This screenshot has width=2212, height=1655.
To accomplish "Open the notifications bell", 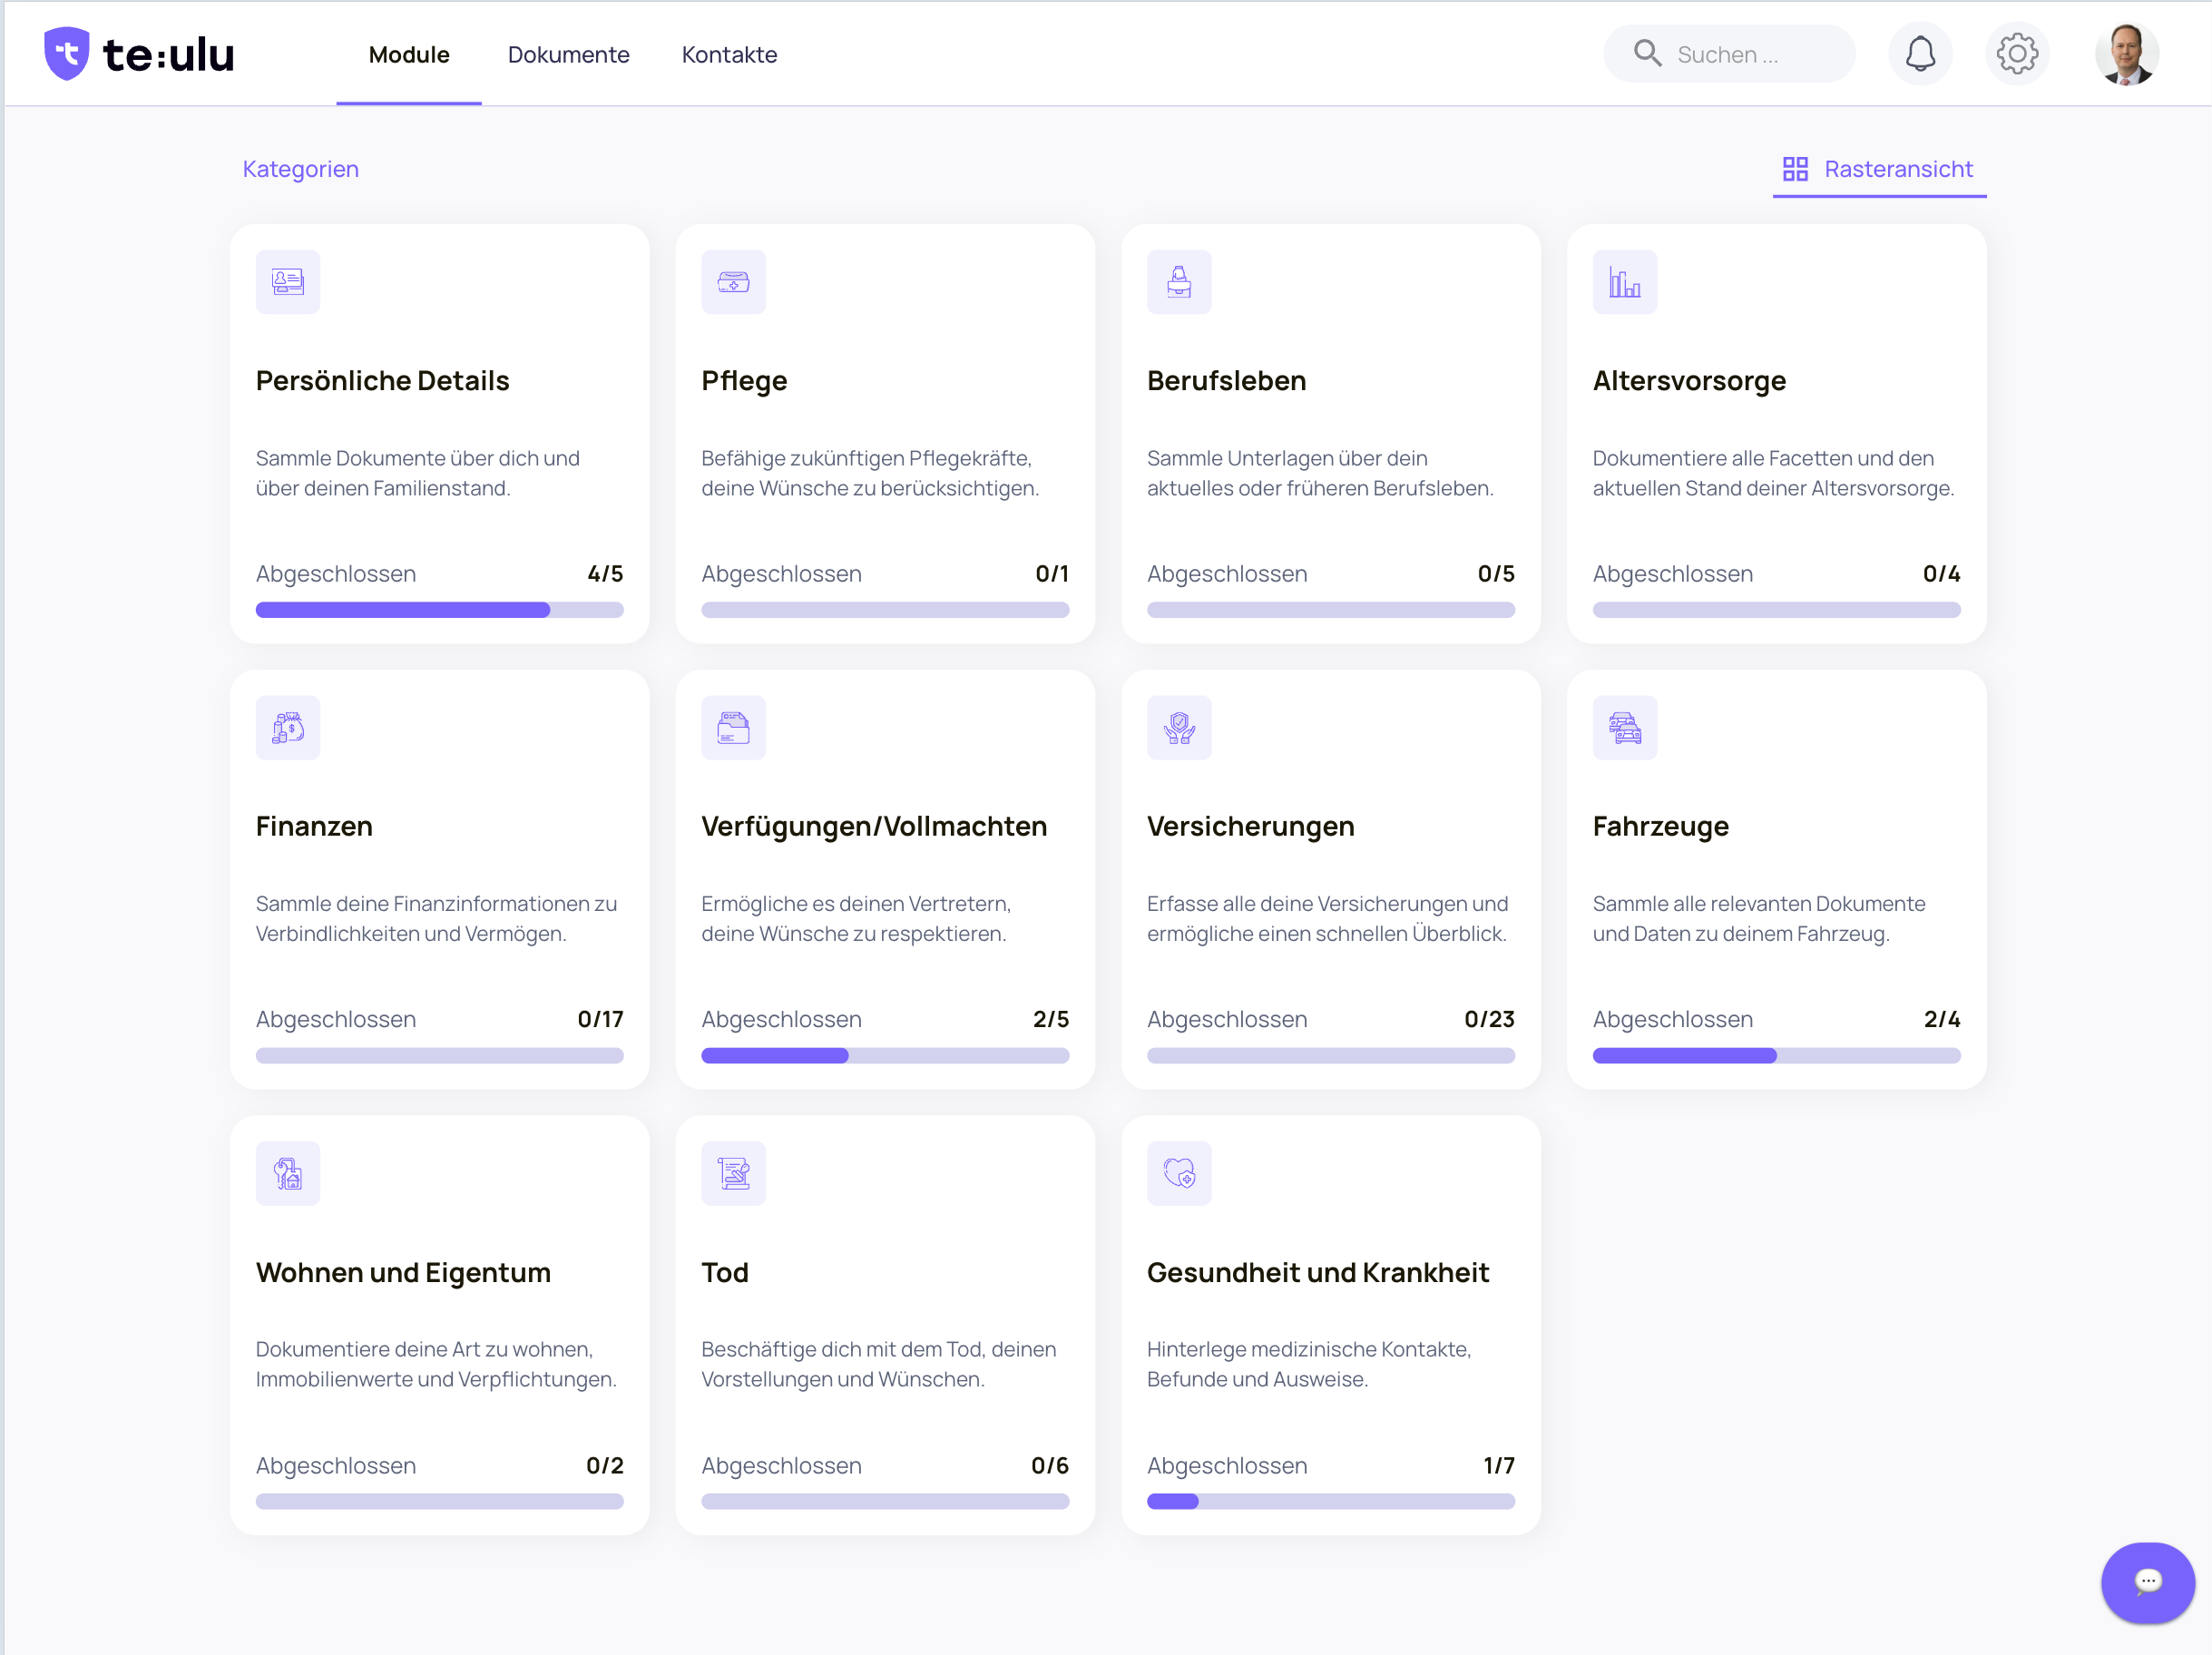I will click(1919, 54).
